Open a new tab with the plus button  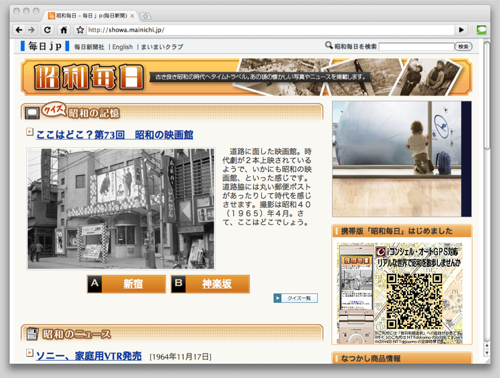click(145, 16)
